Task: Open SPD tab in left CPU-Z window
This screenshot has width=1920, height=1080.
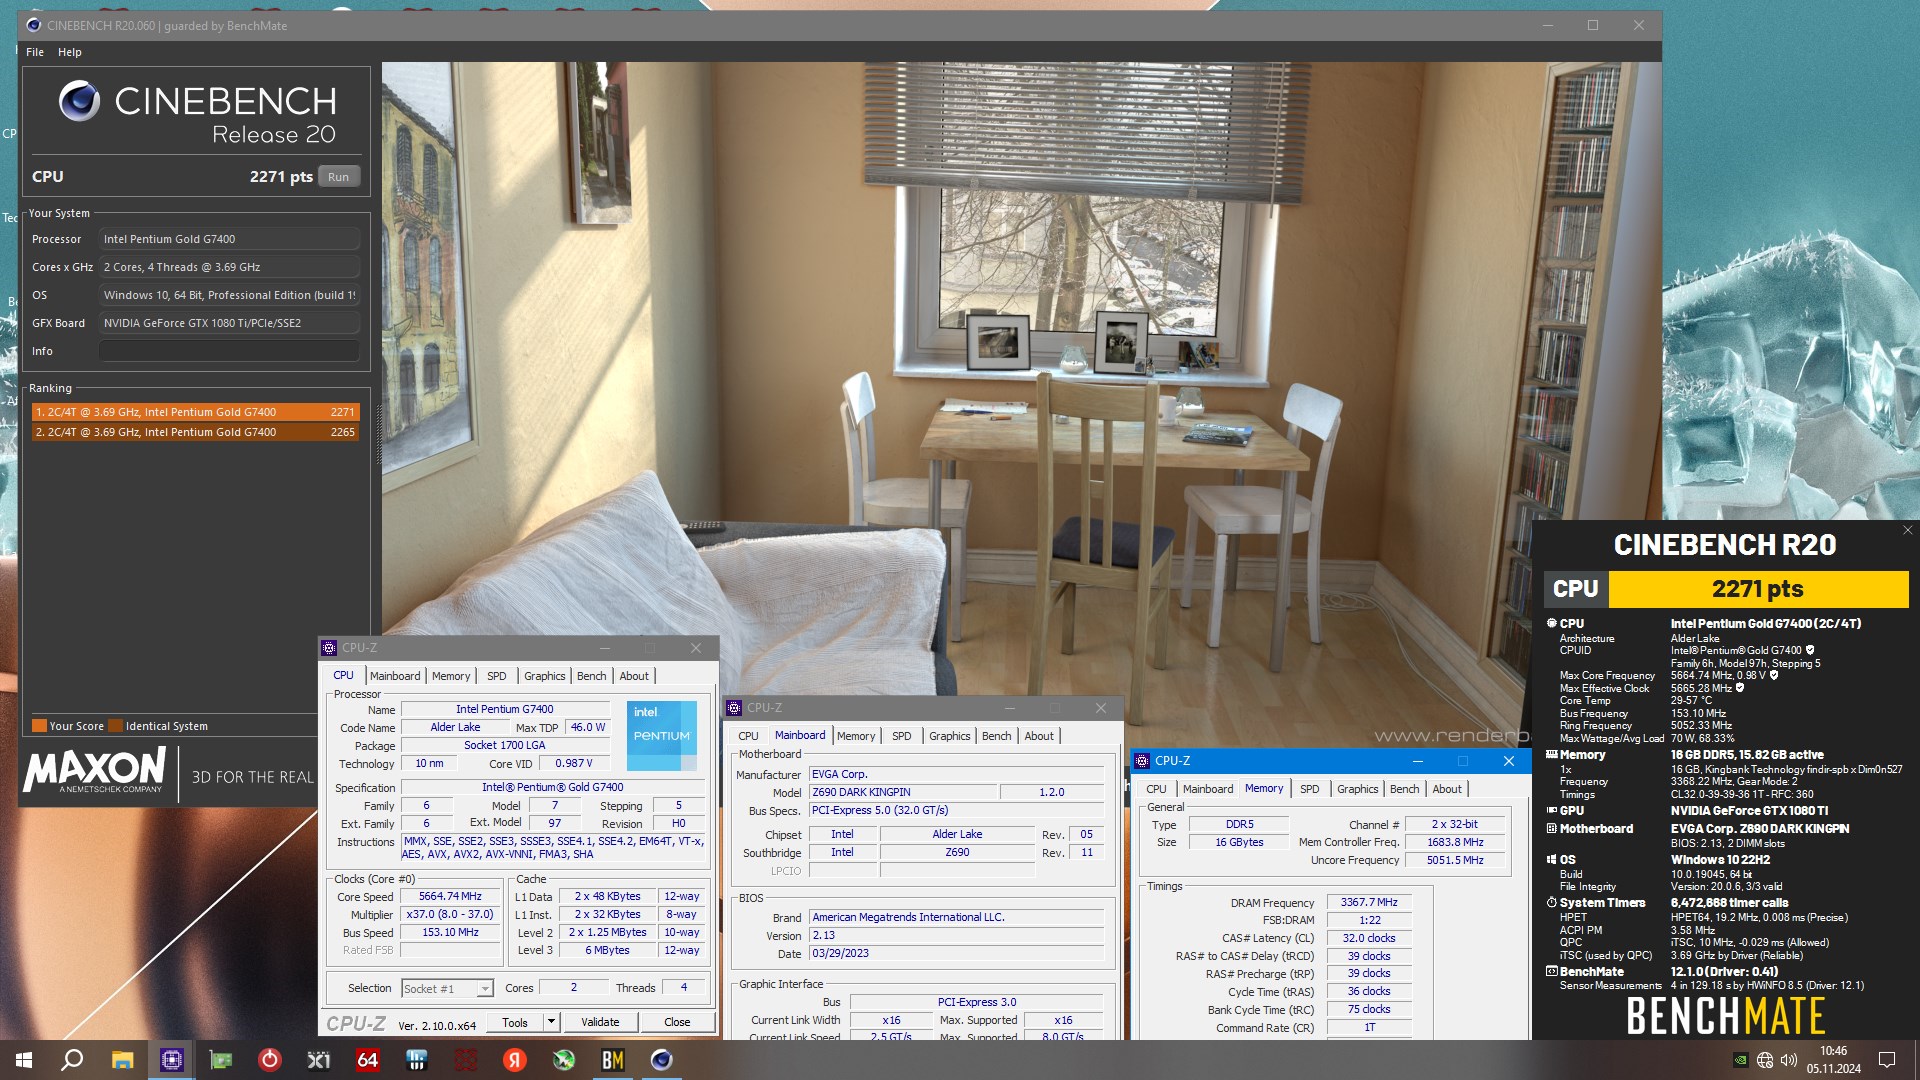Action: [x=497, y=676]
